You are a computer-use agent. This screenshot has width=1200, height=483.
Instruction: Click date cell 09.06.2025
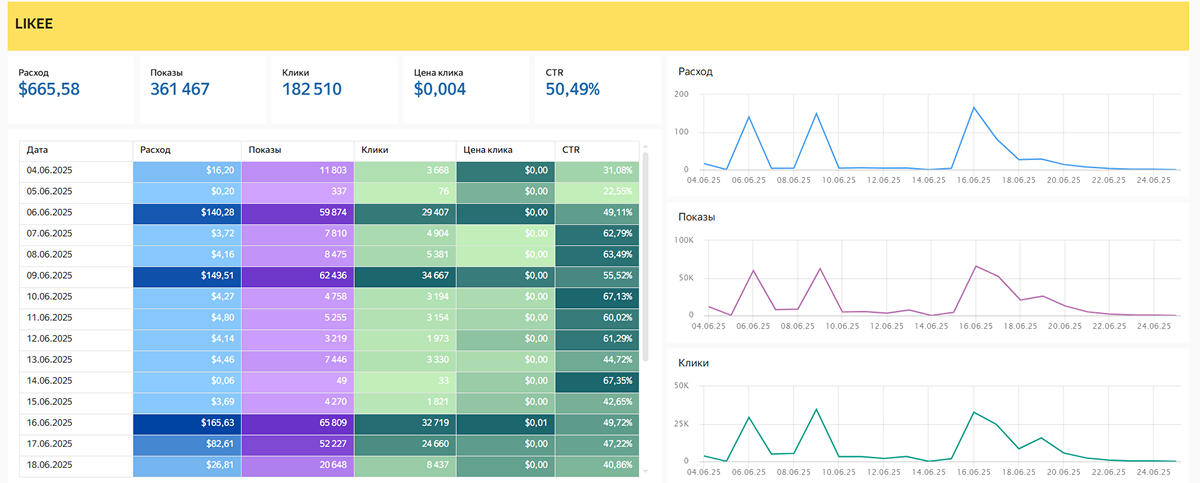[x=76, y=276]
